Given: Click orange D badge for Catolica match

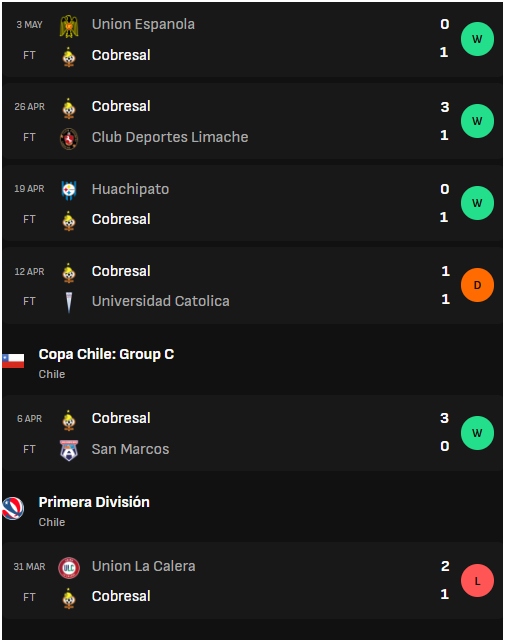Looking at the screenshot, I should (477, 285).
